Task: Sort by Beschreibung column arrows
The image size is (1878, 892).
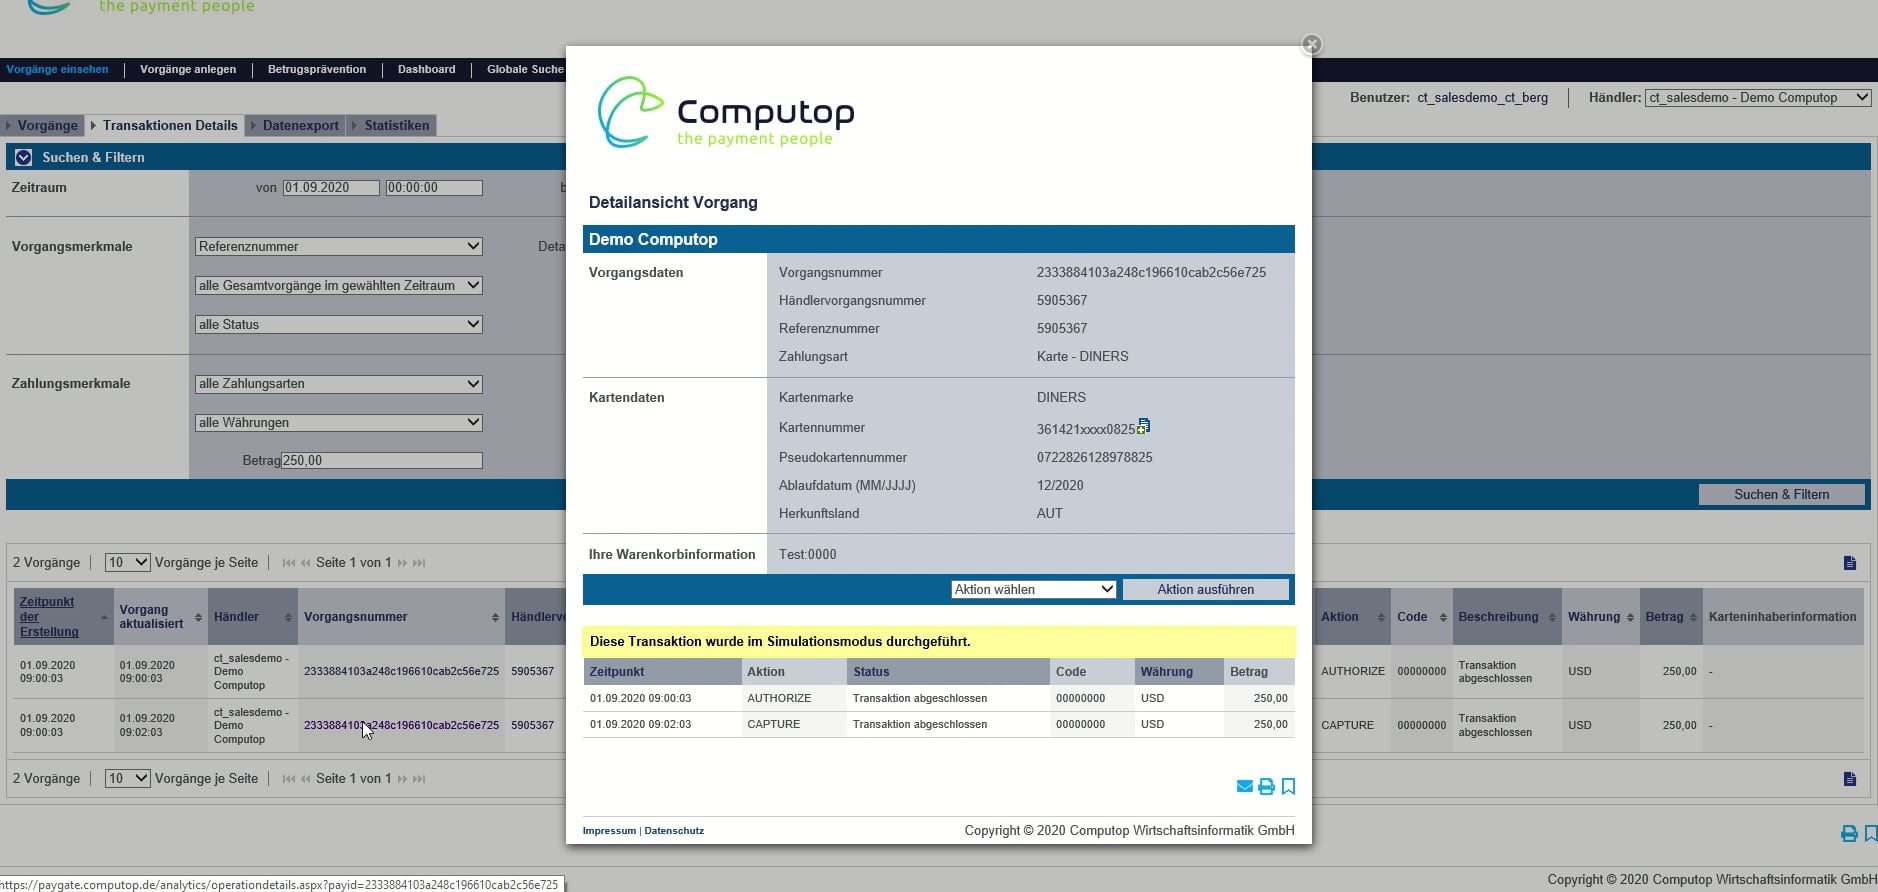Action: [x=1552, y=617]
